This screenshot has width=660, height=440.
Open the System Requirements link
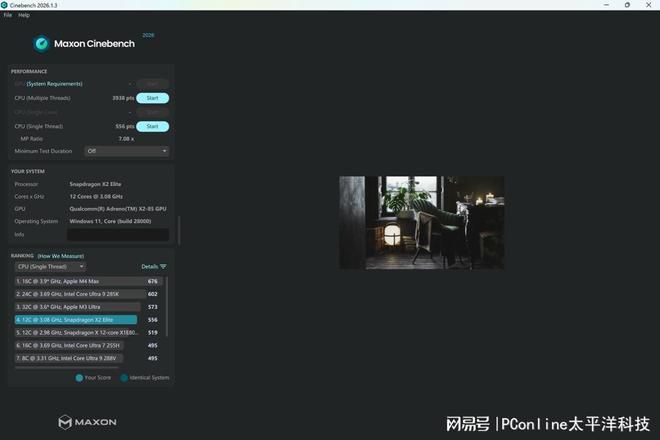click(x=54, y=84)
